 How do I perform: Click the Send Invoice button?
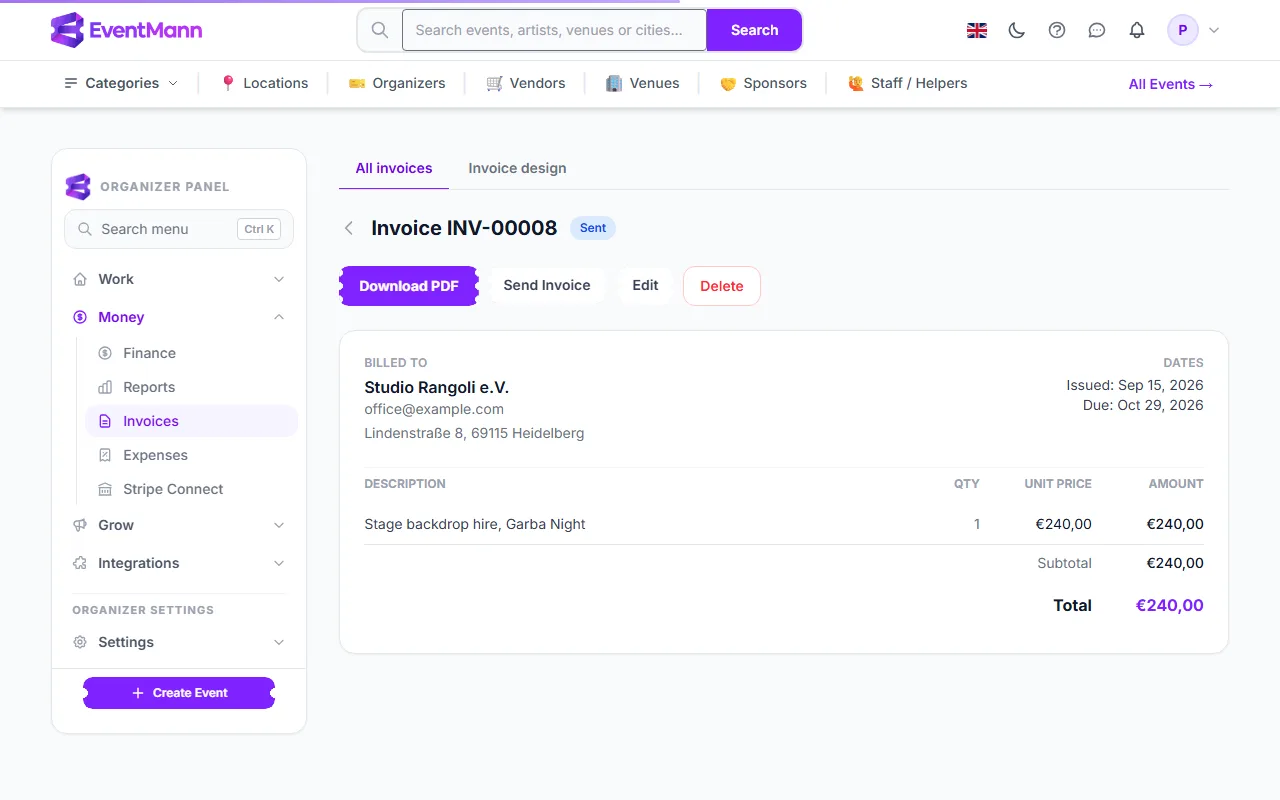(547, 285)
